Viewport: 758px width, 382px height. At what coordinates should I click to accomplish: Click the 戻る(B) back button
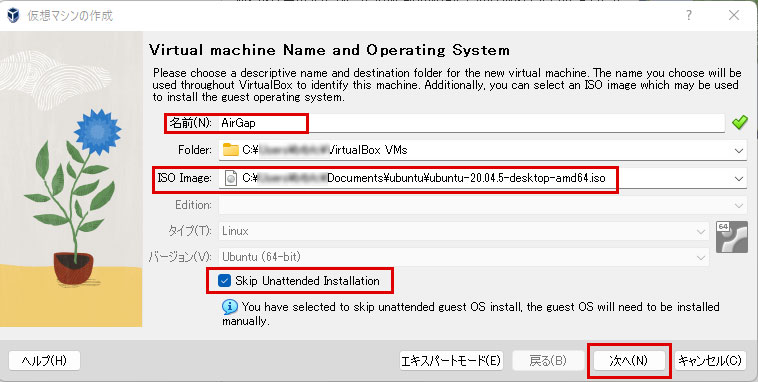pos(548,361)
